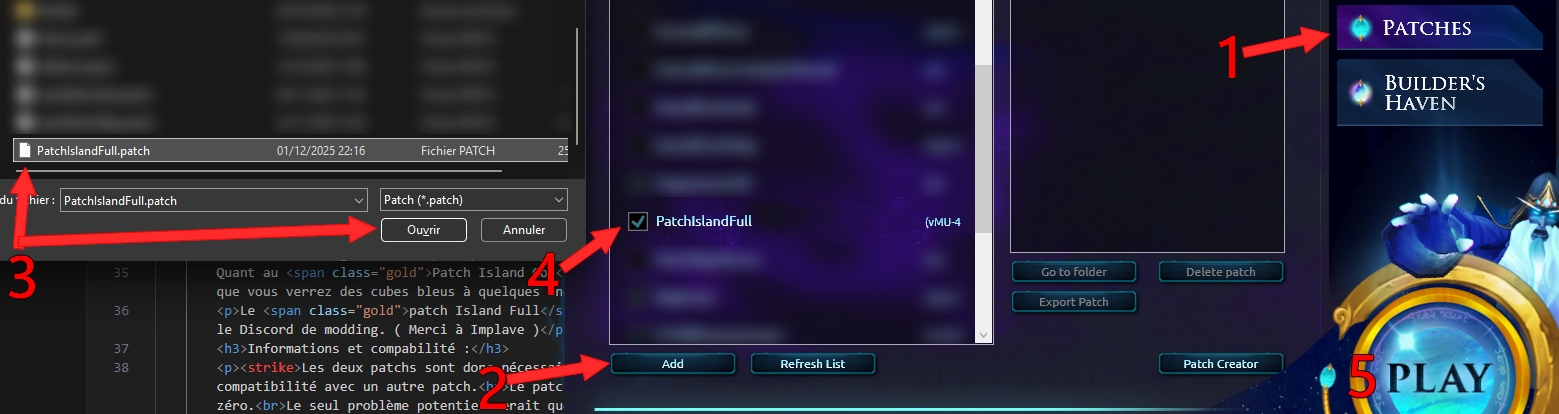Screen dimensions: 1559x414
Task: Open the Patch (*.patch) file type dropdown
Action: point(474,200)
